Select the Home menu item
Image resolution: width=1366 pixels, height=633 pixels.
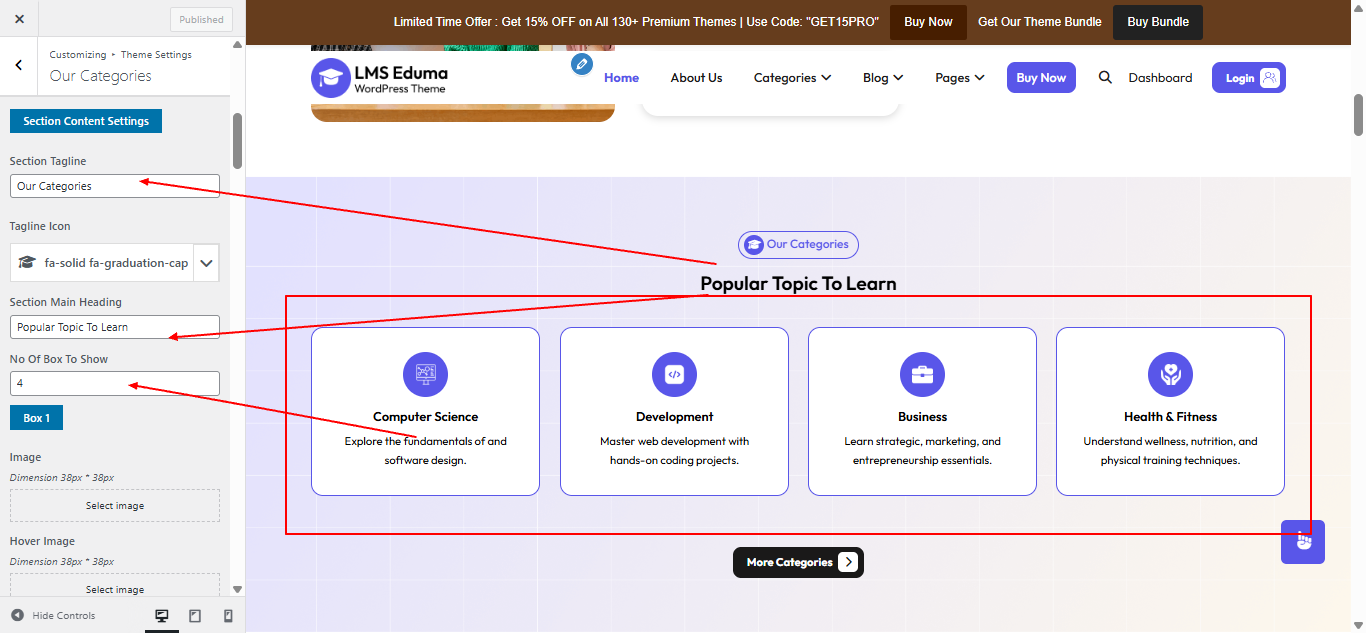(621, 77)
